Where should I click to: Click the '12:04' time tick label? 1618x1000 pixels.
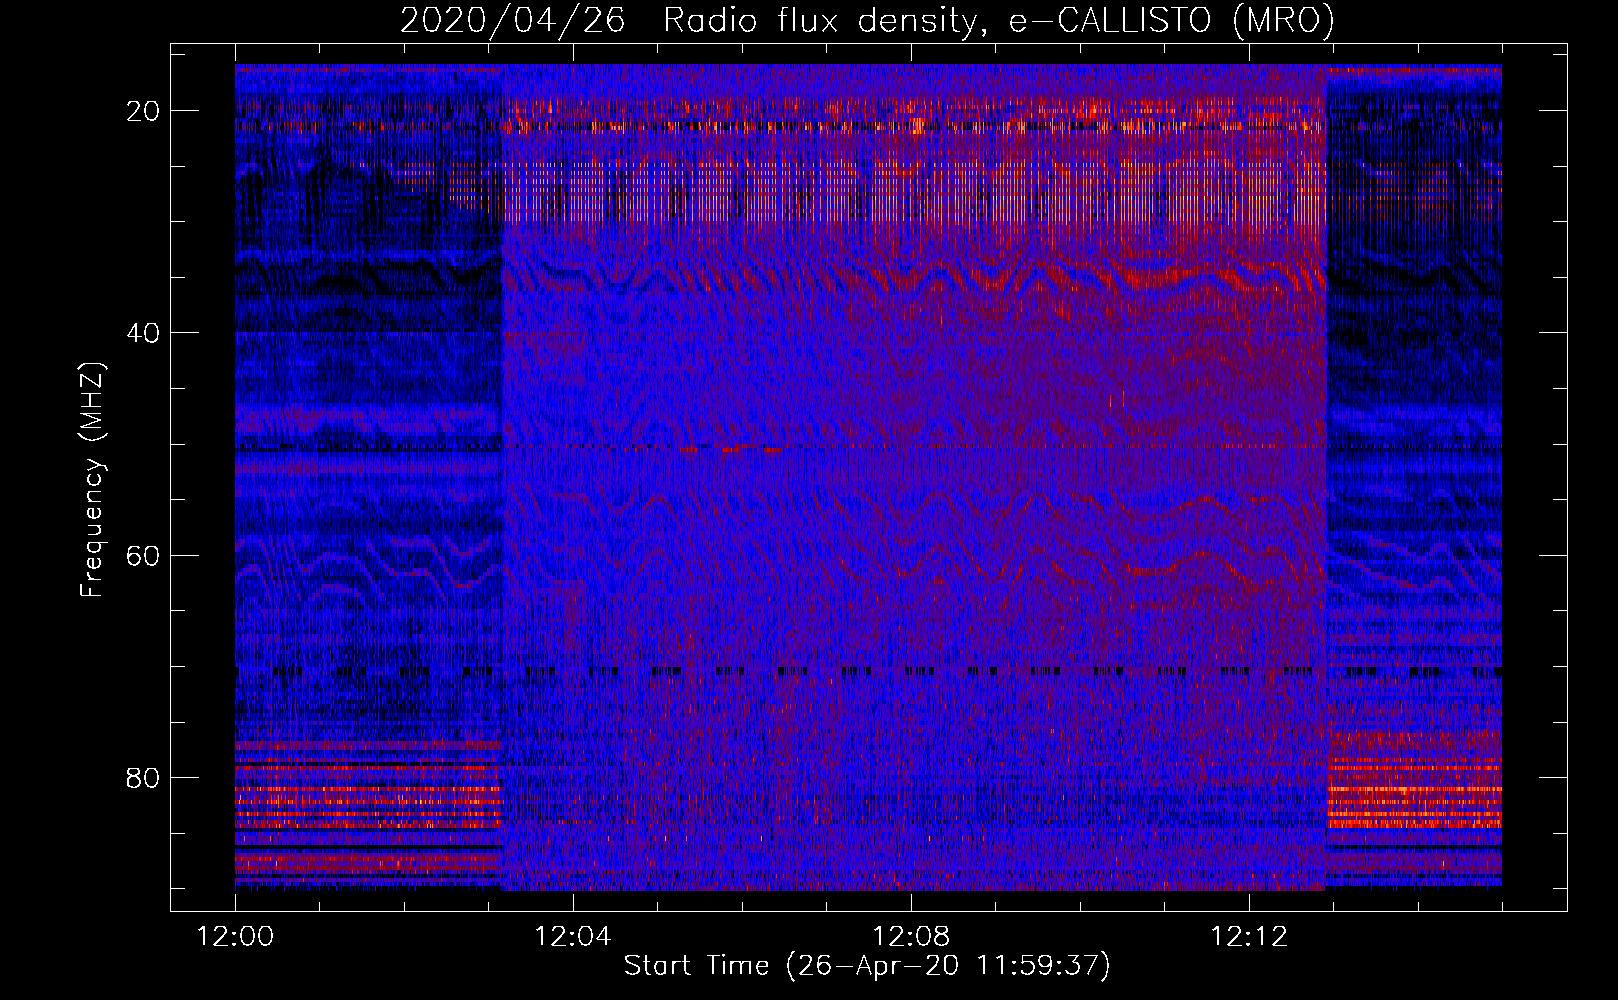pos(573,937)
